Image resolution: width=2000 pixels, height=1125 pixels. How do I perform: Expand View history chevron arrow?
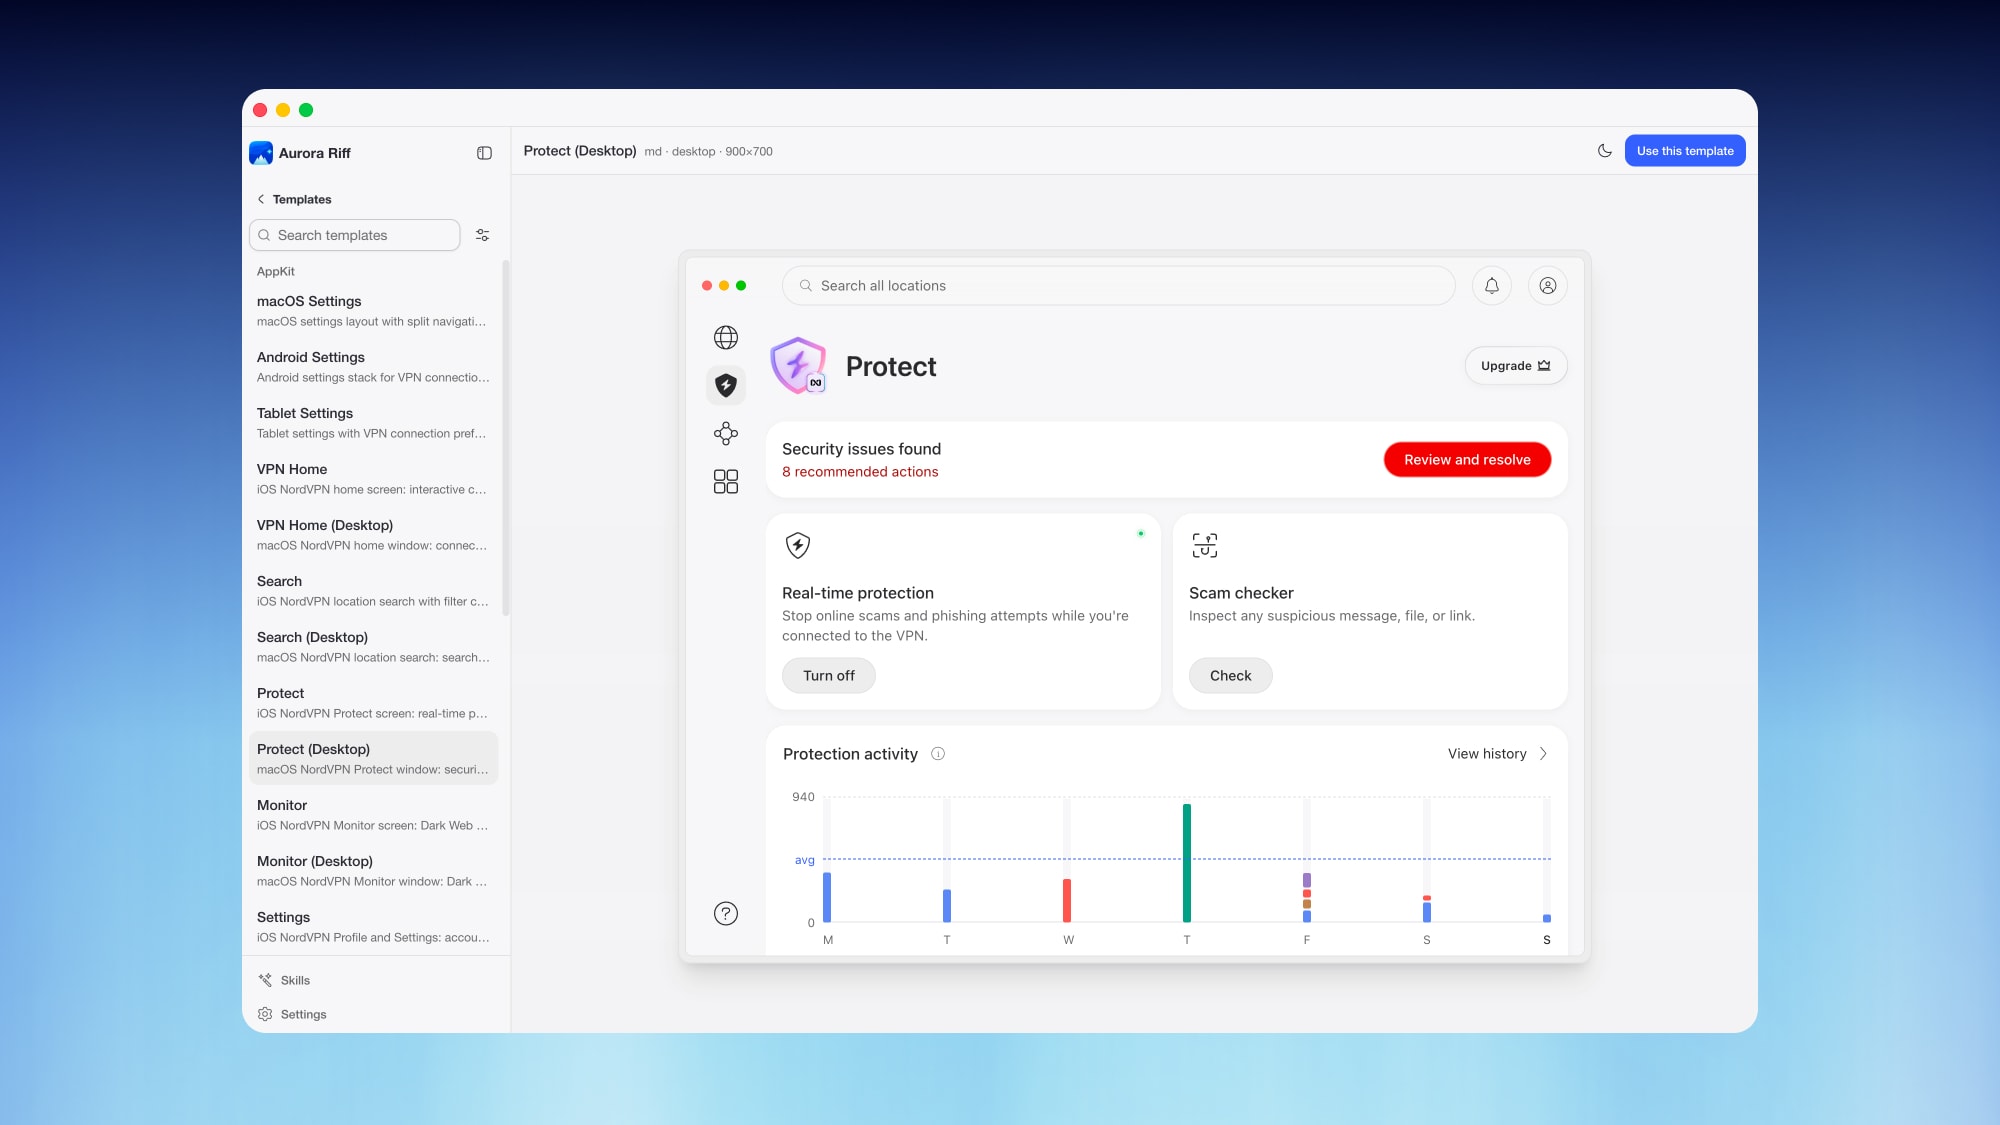[x=1543, y=754]
